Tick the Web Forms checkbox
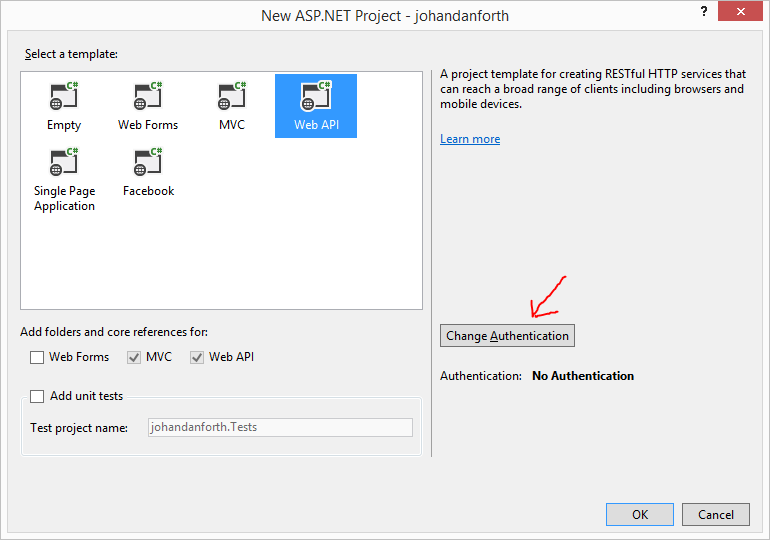This screenshot has height=540, width=770. pos(37,357)
